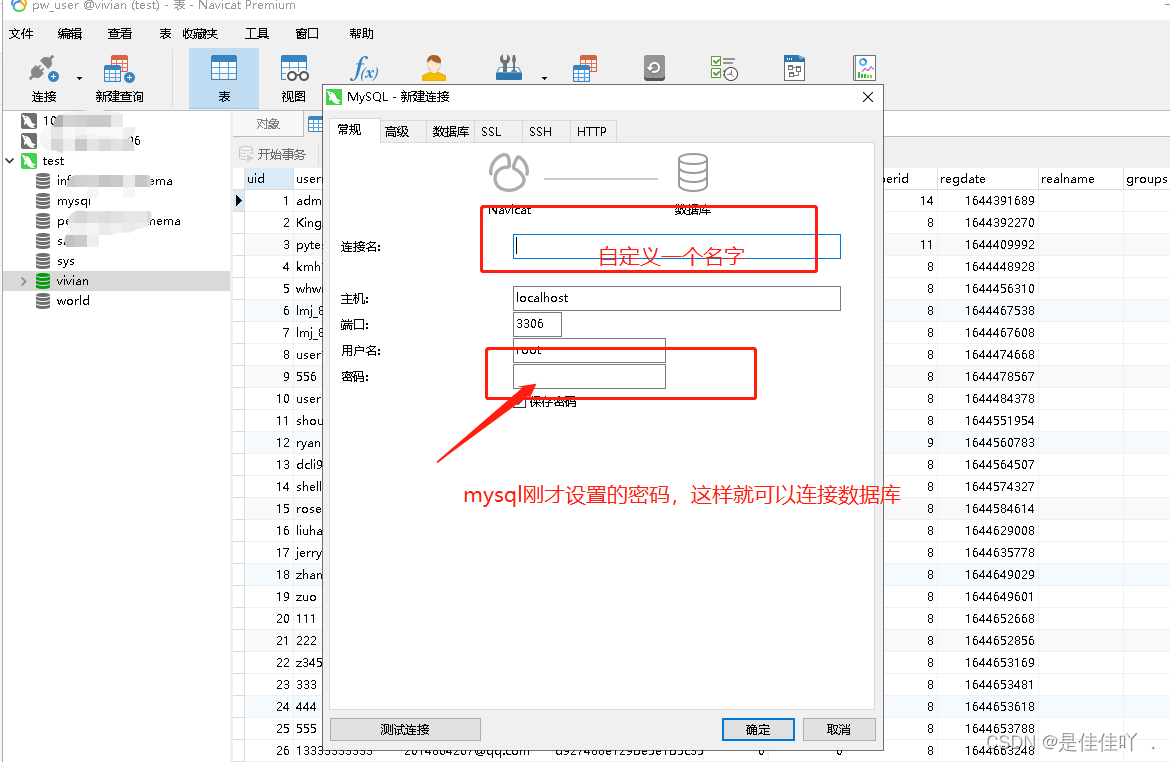Select the mysql database in the tree

tap(74, 201)
